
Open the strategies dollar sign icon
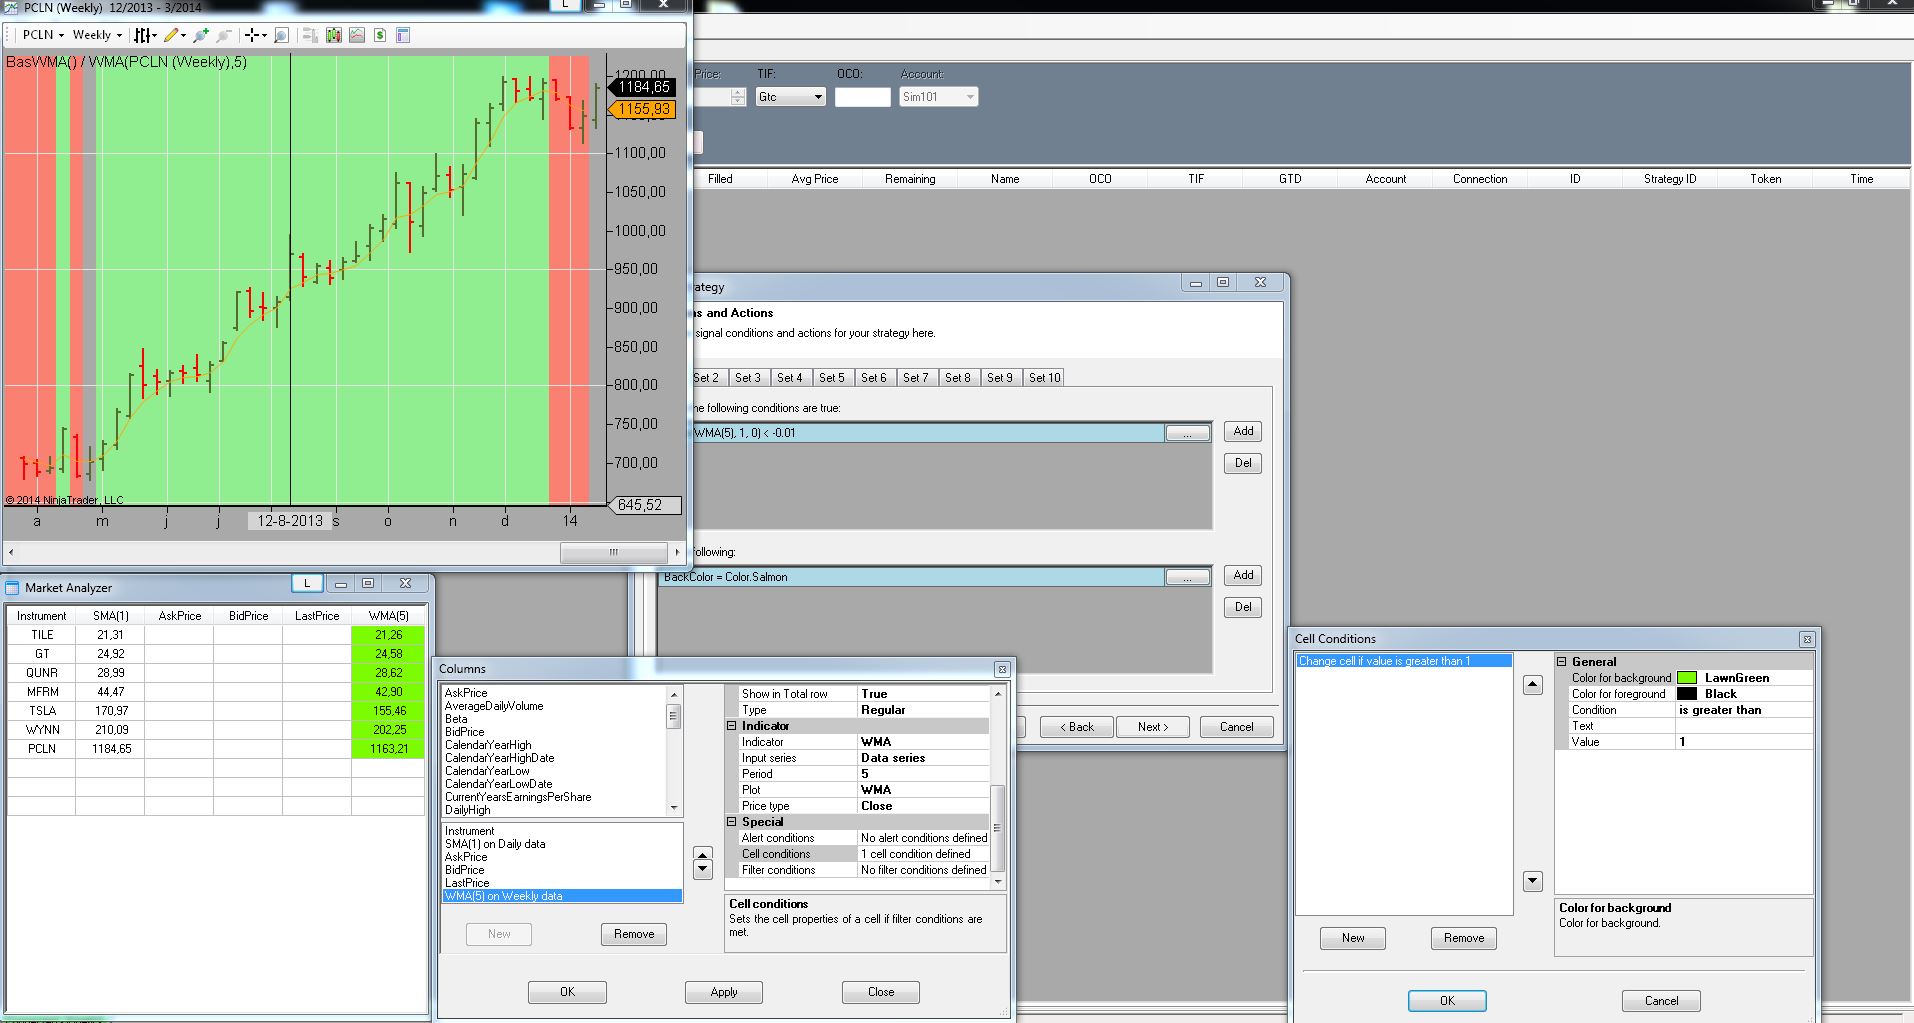[x=380, y=35]
